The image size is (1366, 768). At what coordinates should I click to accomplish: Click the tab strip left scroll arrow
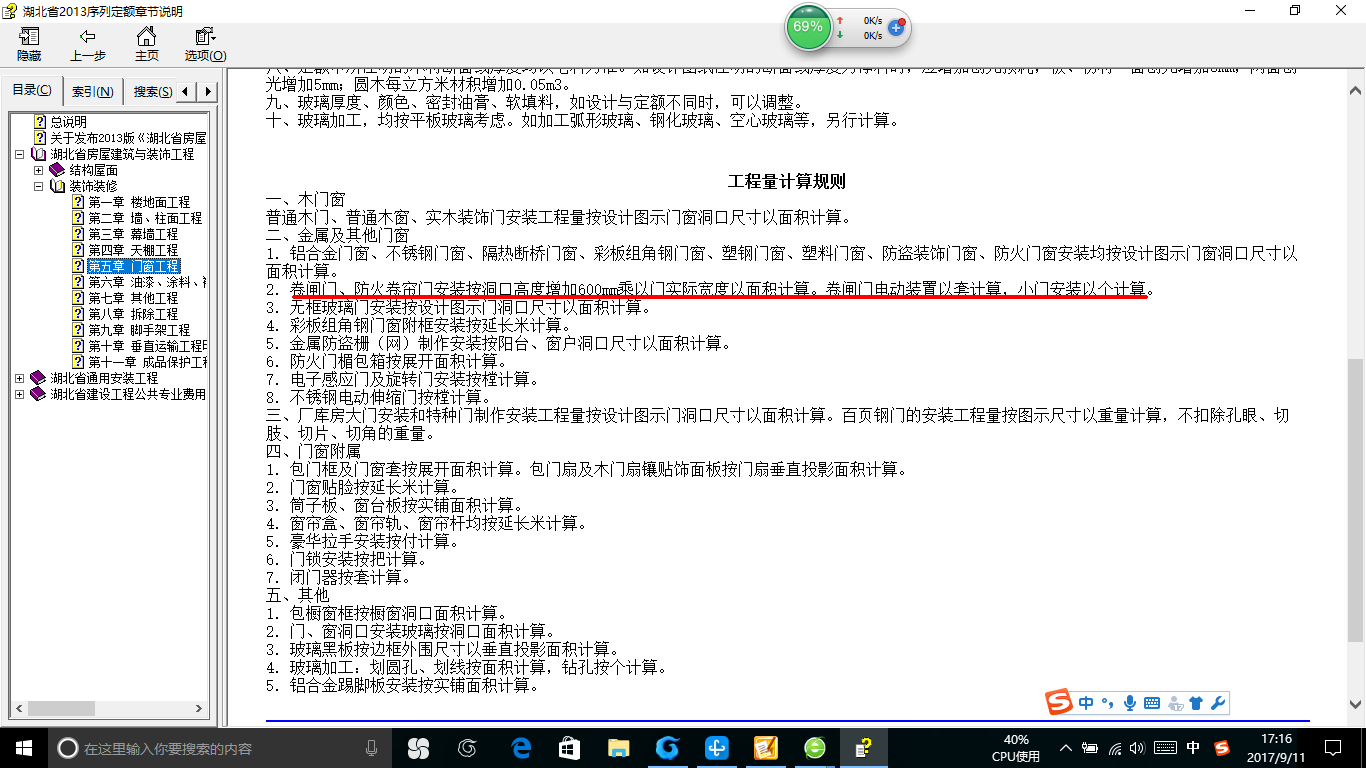(x=187, y=92)
